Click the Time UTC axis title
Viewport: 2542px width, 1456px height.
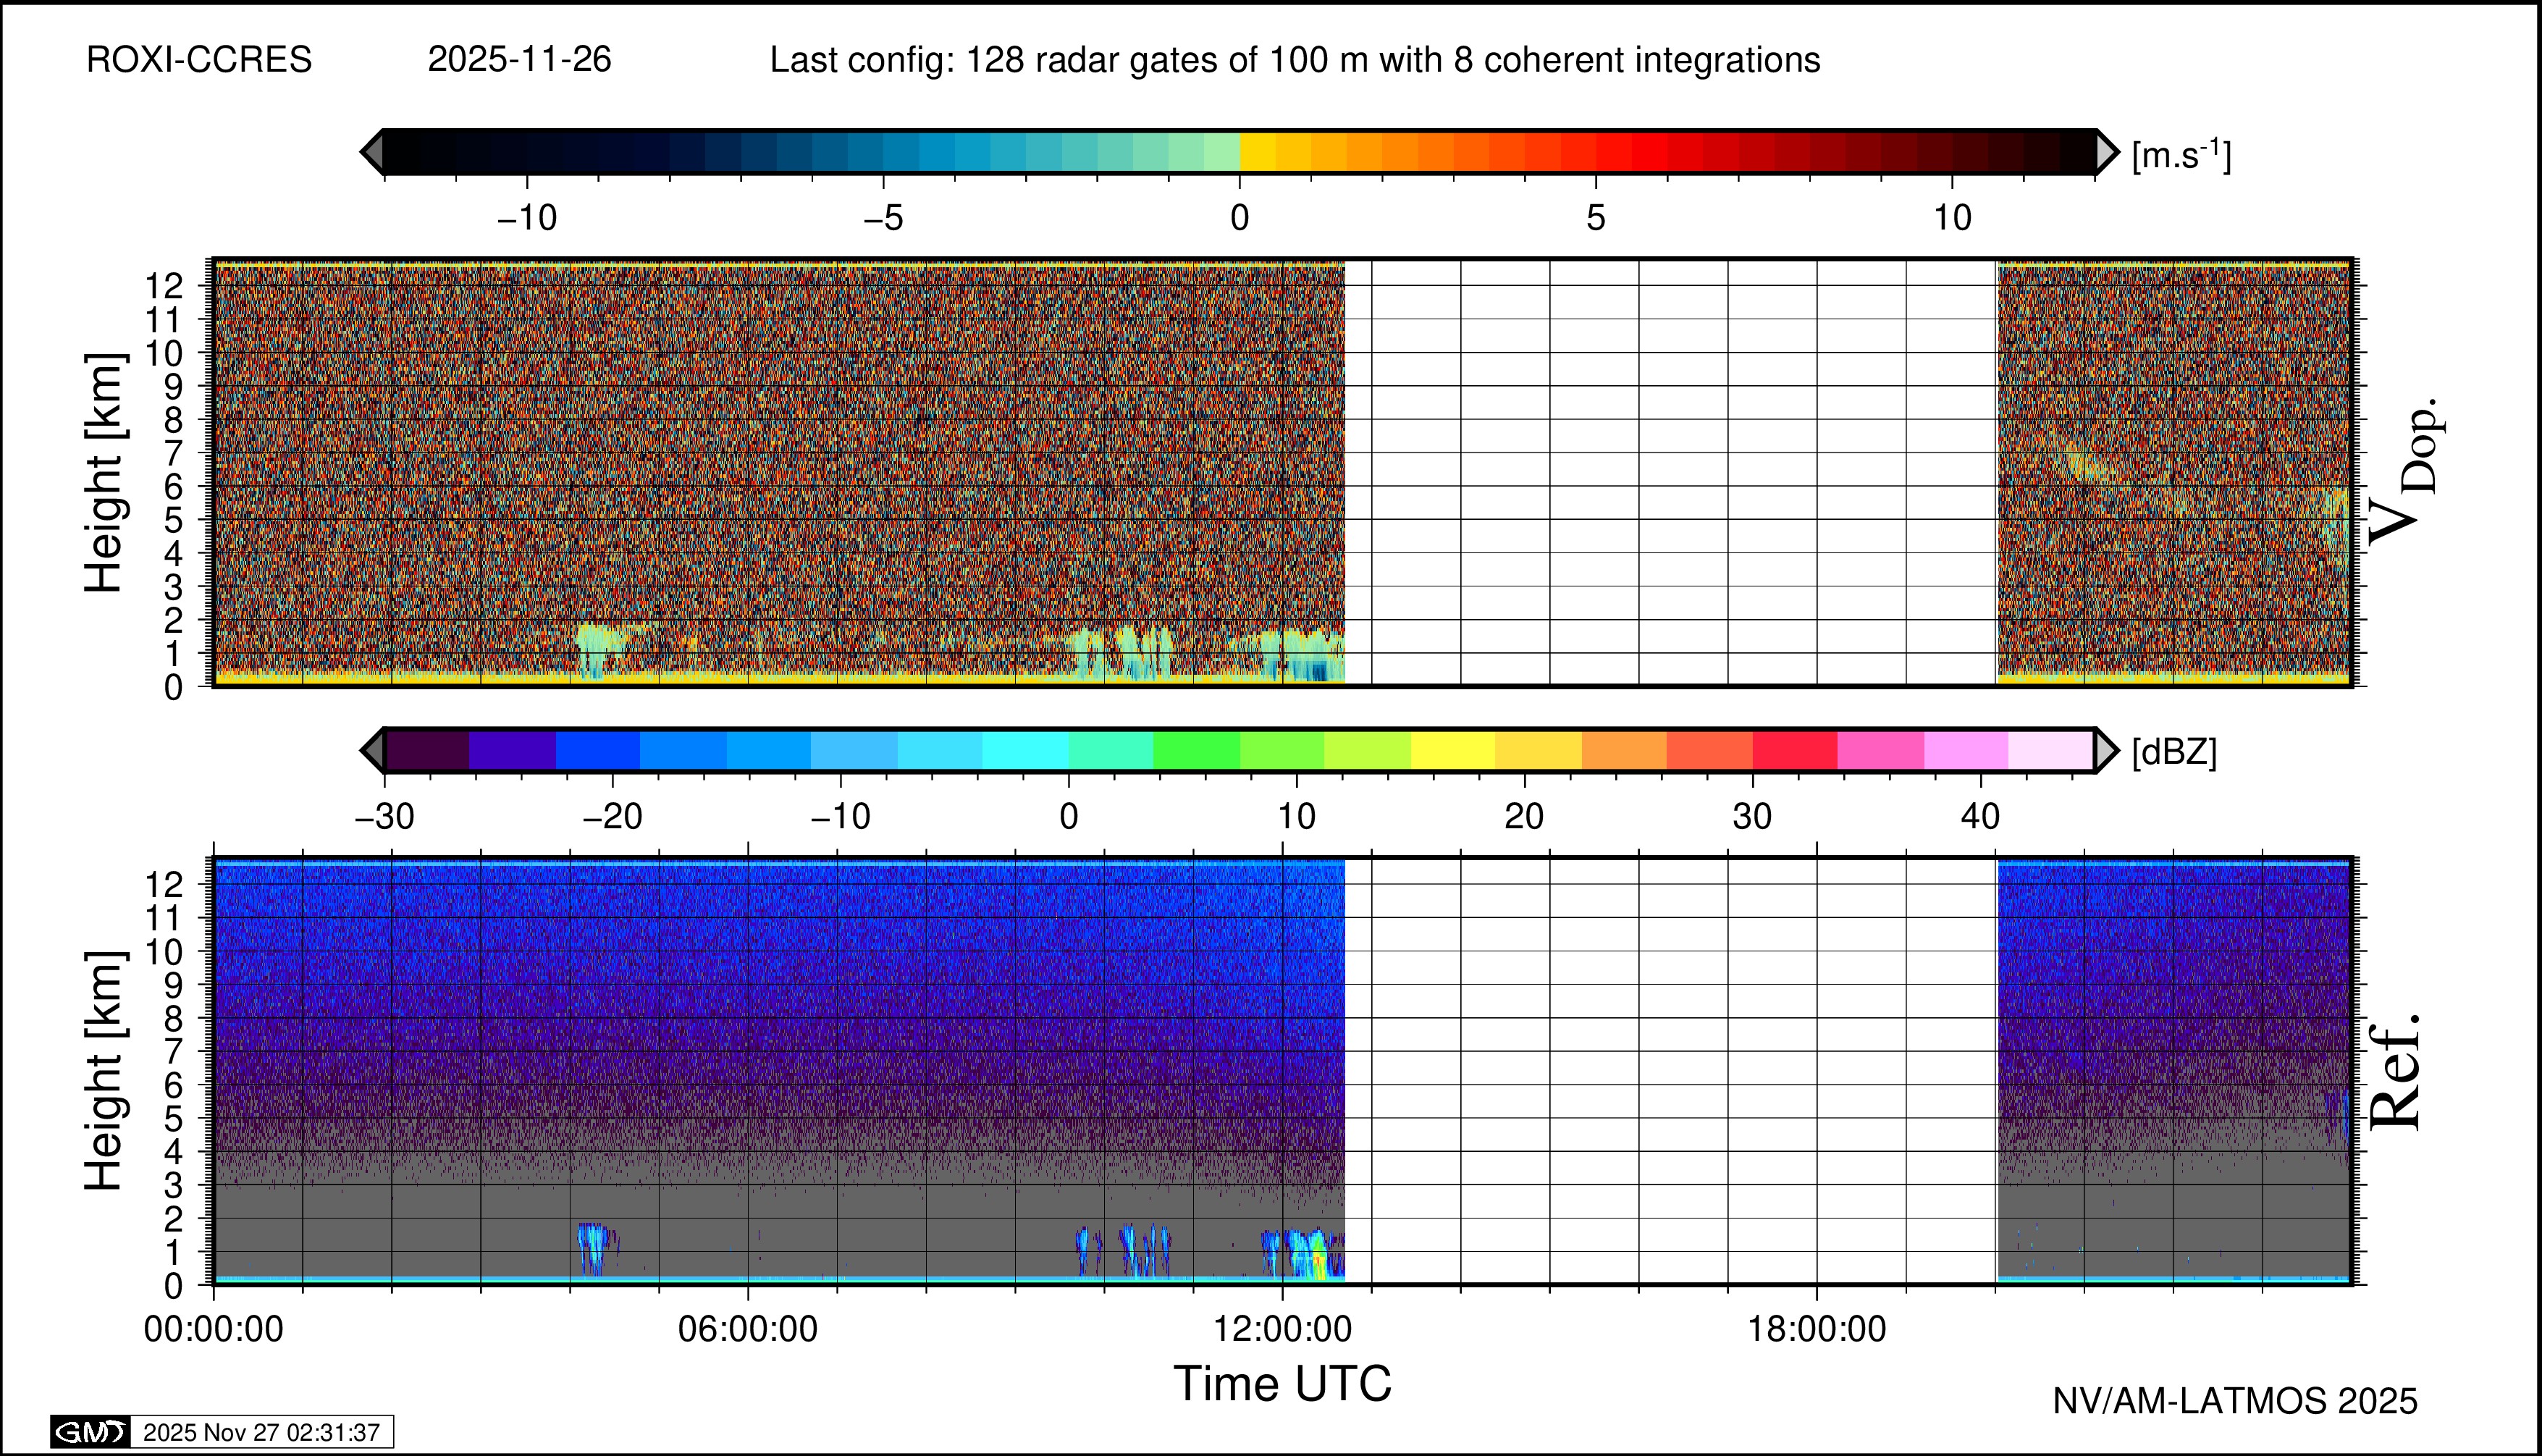[x=1282, y=1384]
